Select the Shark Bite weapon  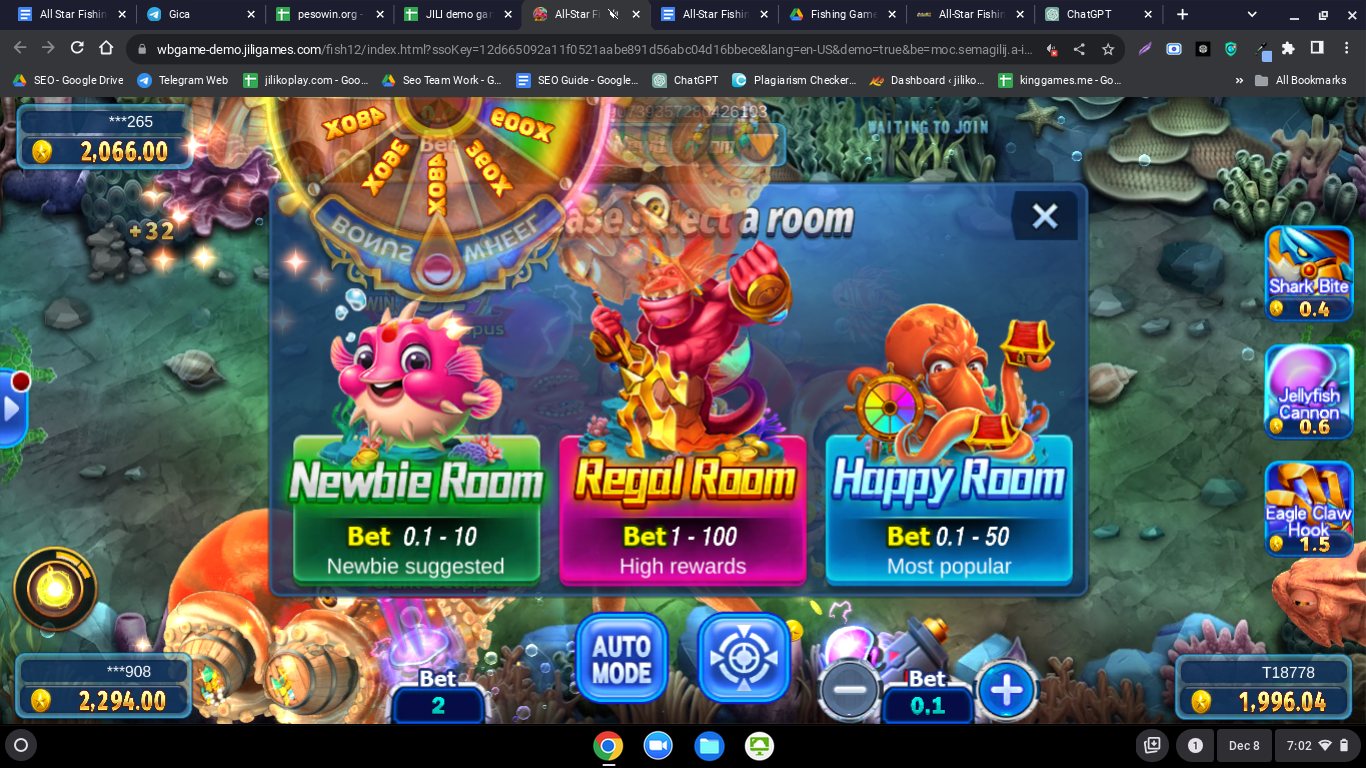click(1309, 274)
